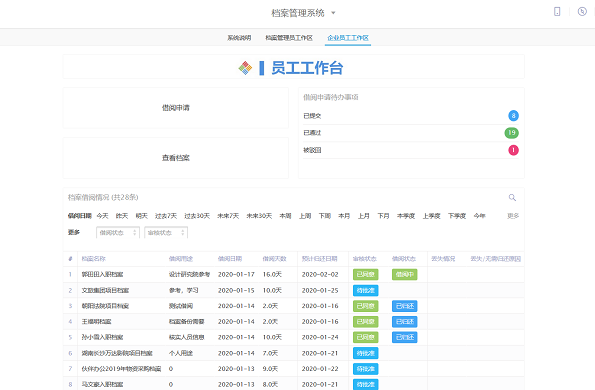Filter borrow date by 下季度
The width and height of the screenshot is (595, 390).
click(457, 216)
